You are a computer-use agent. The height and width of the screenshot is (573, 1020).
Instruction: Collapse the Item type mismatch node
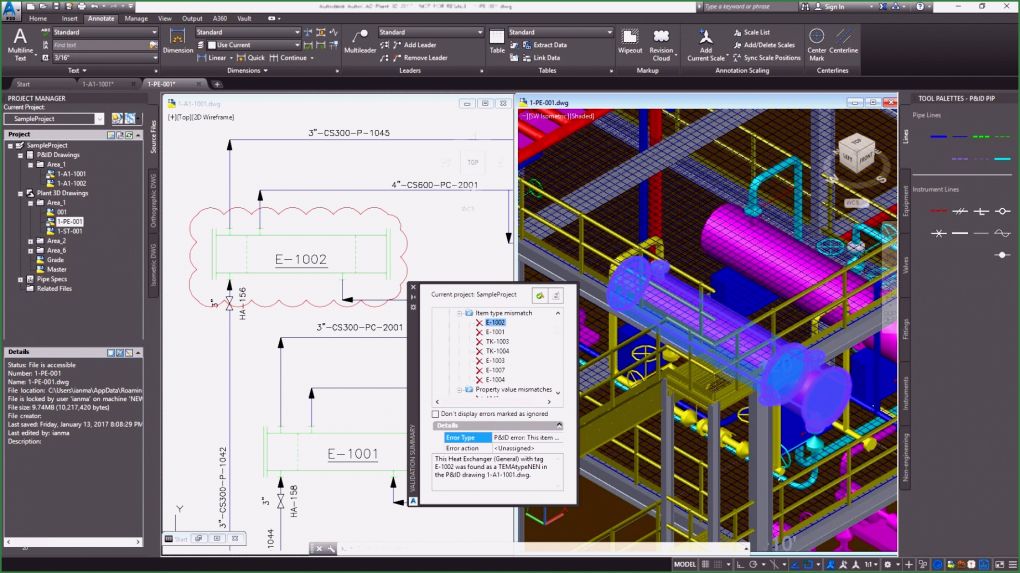[459, 313]
